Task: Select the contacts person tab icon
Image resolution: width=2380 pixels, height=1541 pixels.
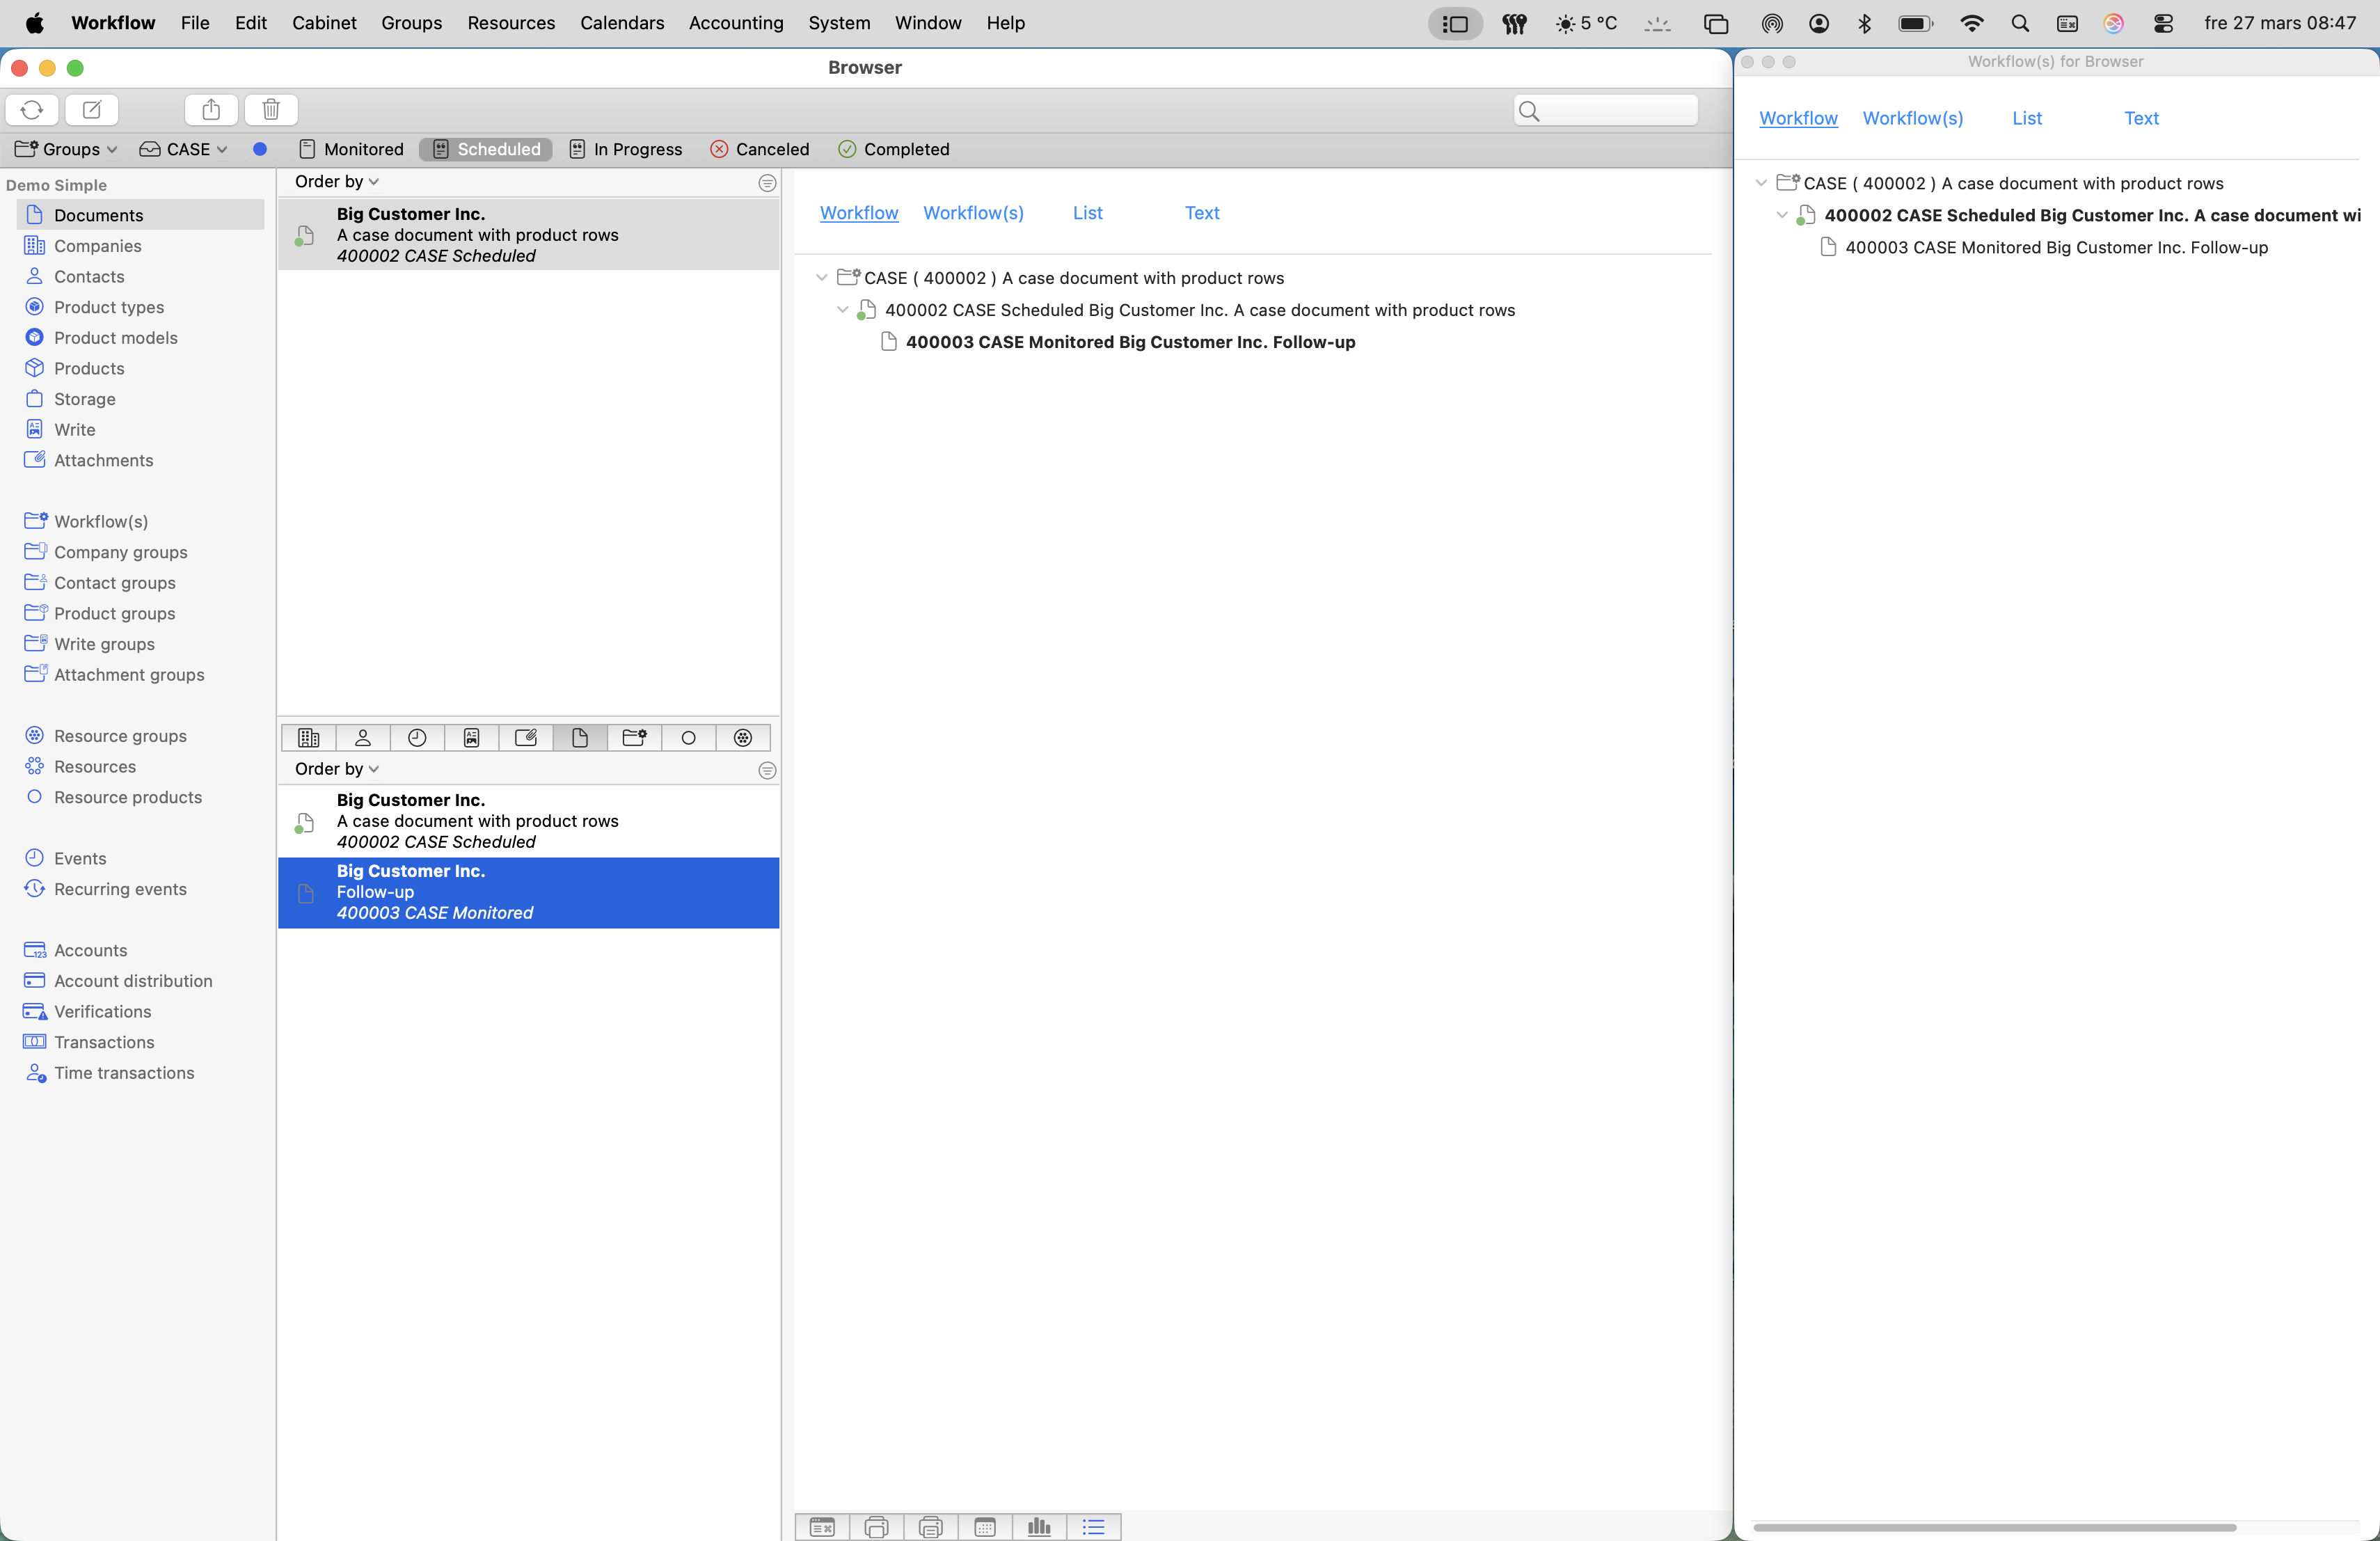Action: click(x=363, y=738)
